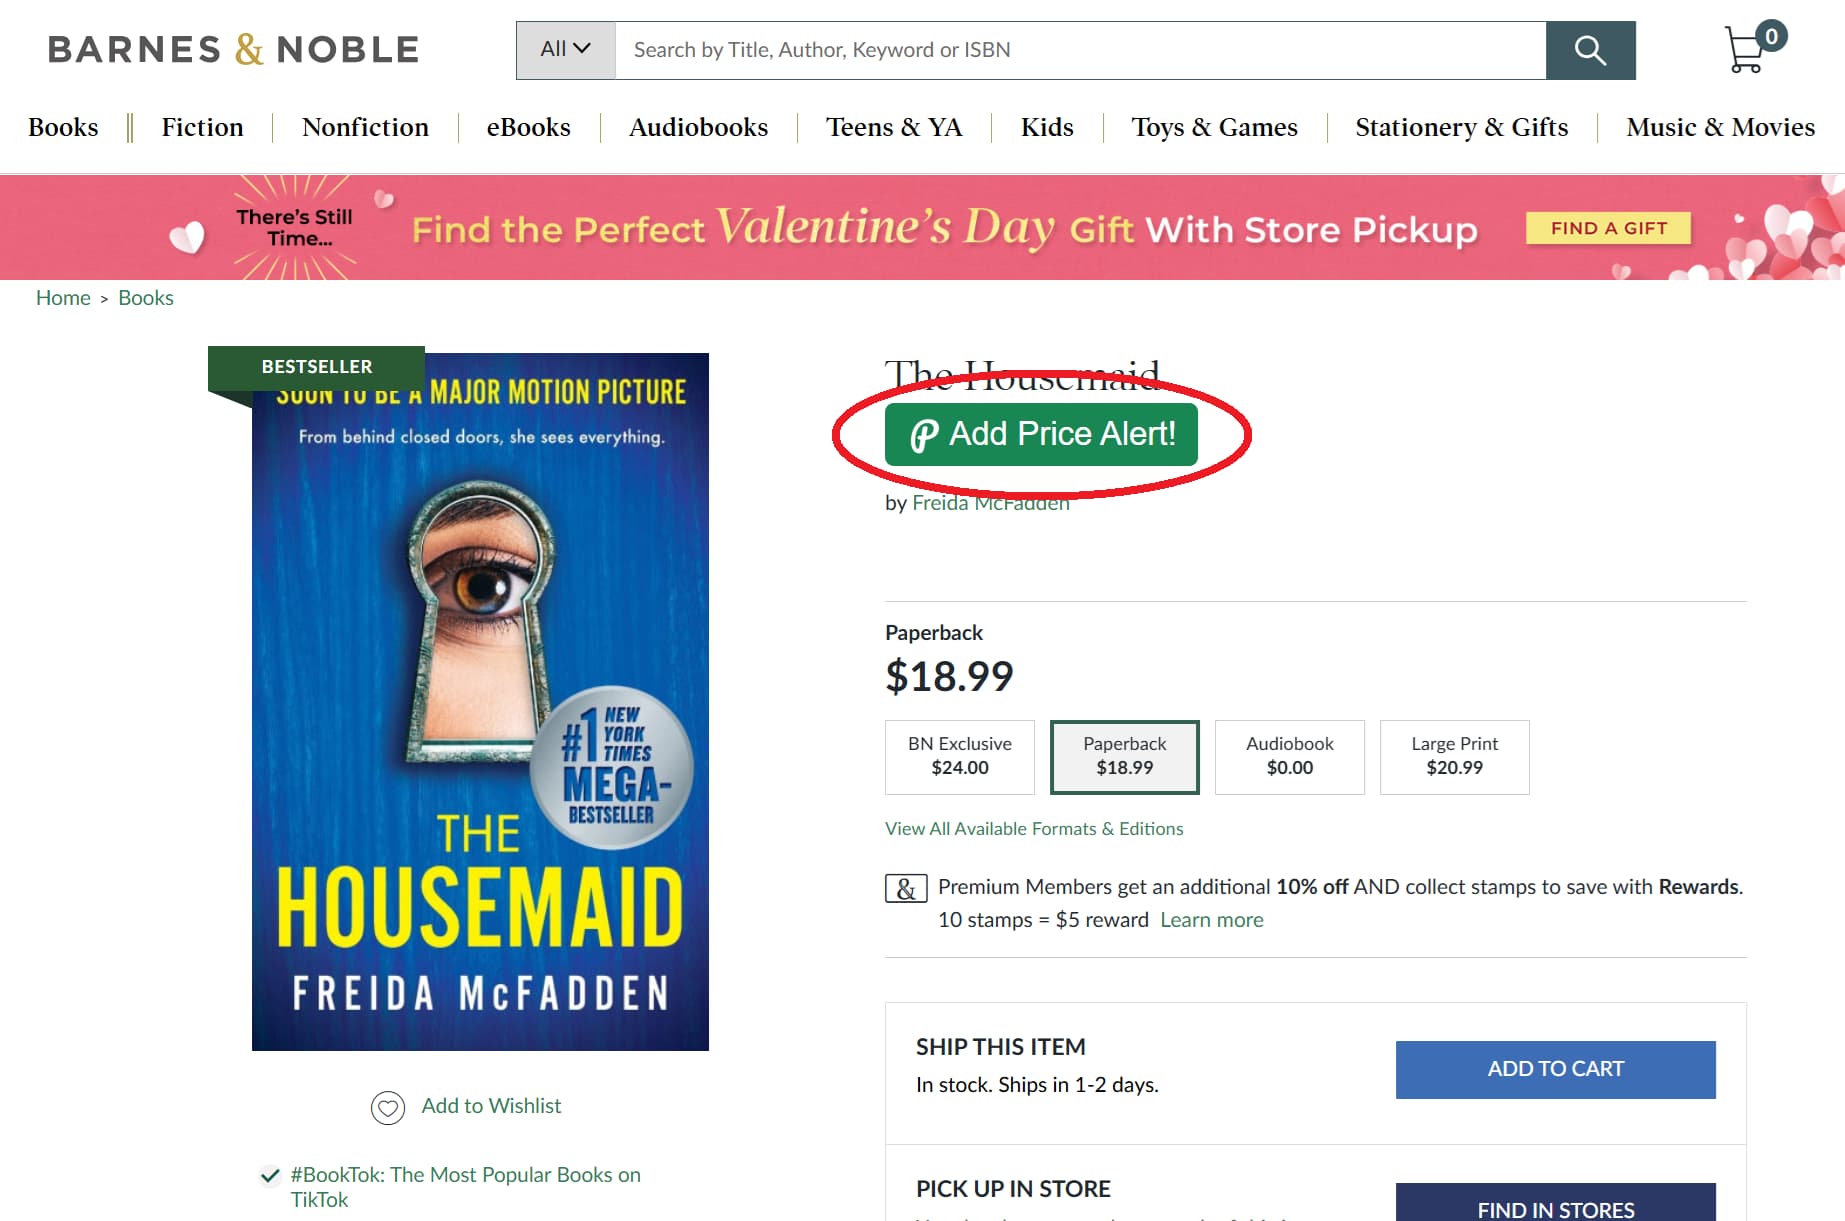Click the Premium Rewards ampersand icon
Screen dimensions: 1845x1221
point(905,888)
